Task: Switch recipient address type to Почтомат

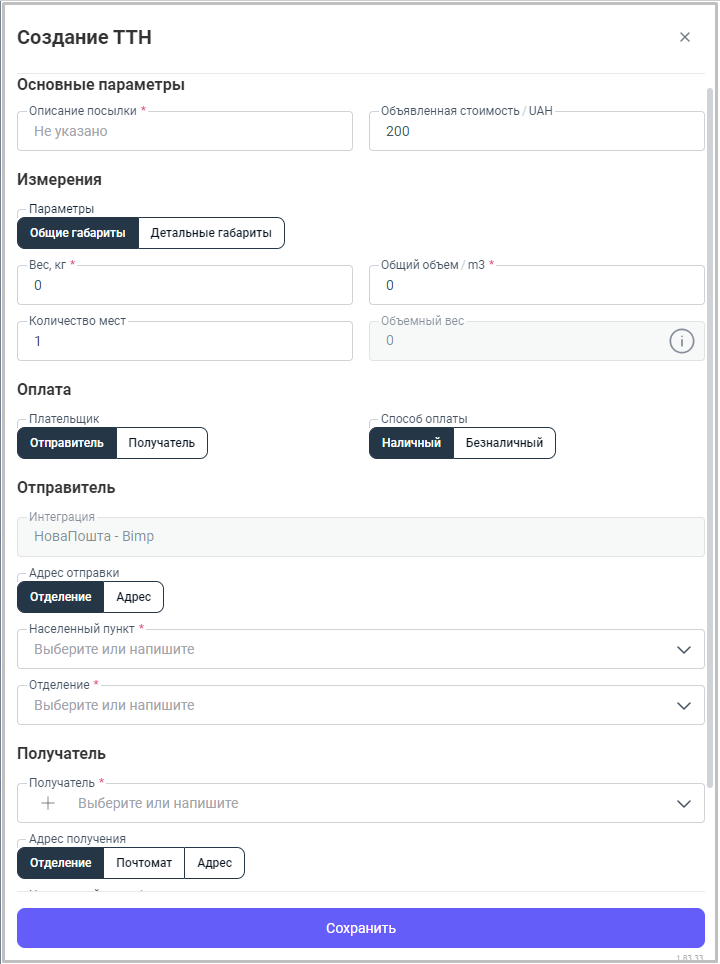Action: pyautogui.click(x=144, y=863)
